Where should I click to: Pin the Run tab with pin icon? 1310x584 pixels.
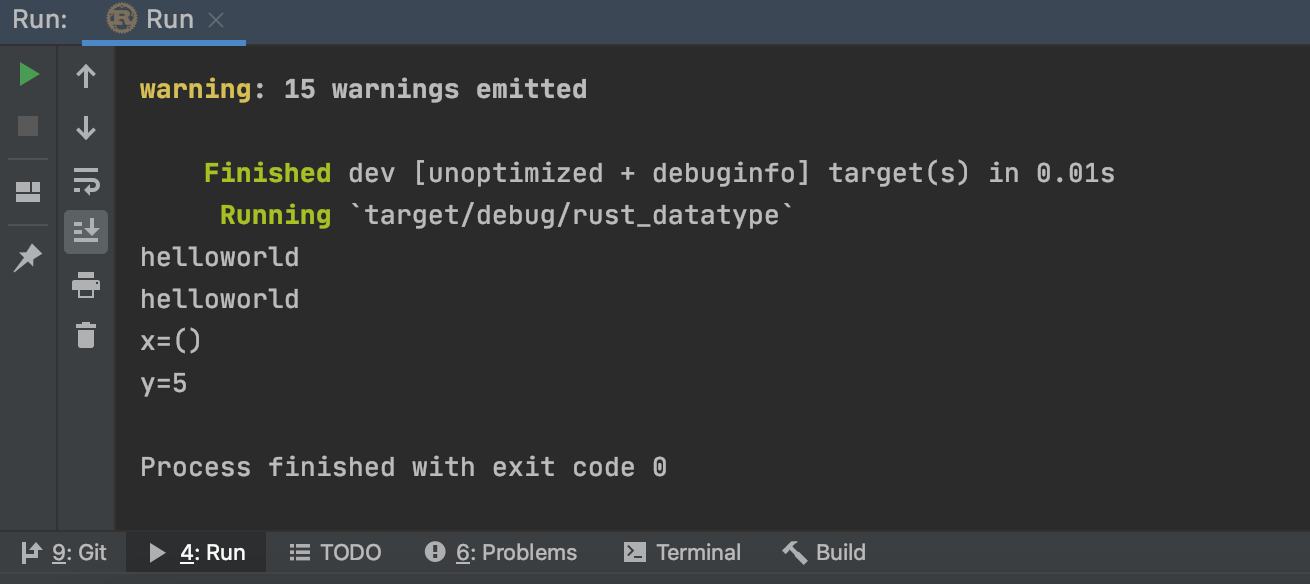tap(28, 258)
